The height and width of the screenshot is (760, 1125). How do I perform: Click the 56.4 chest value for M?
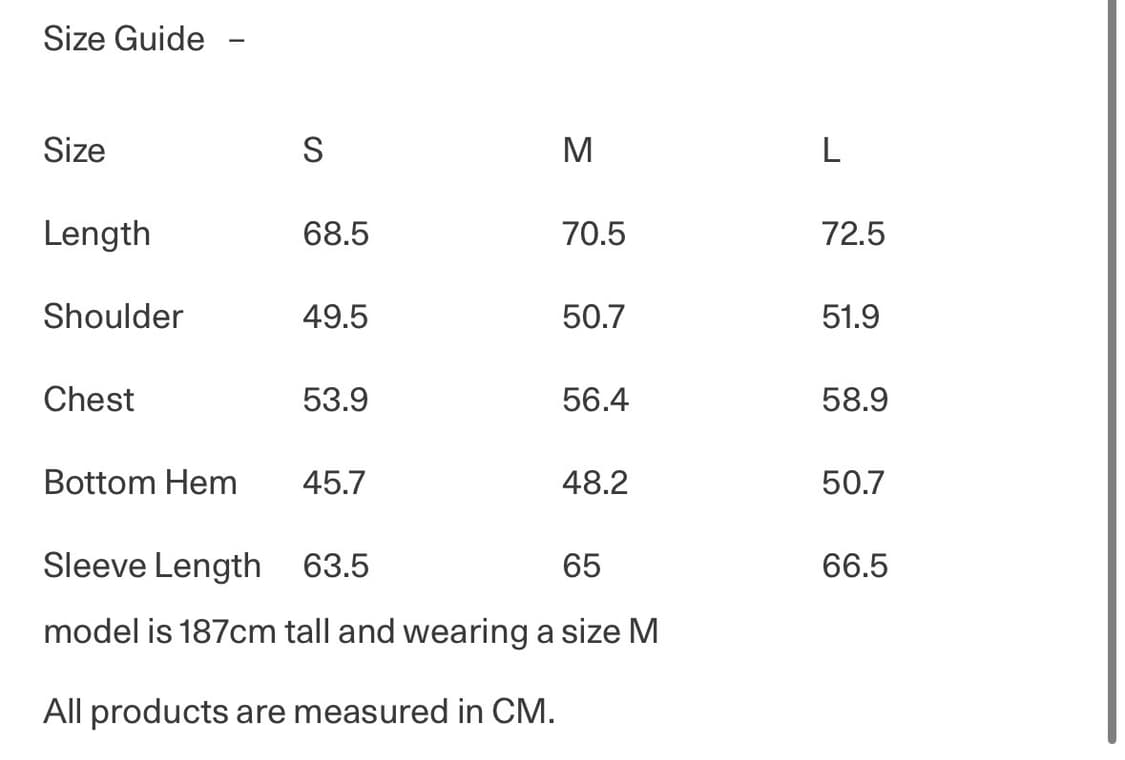[x=595, y=400]
